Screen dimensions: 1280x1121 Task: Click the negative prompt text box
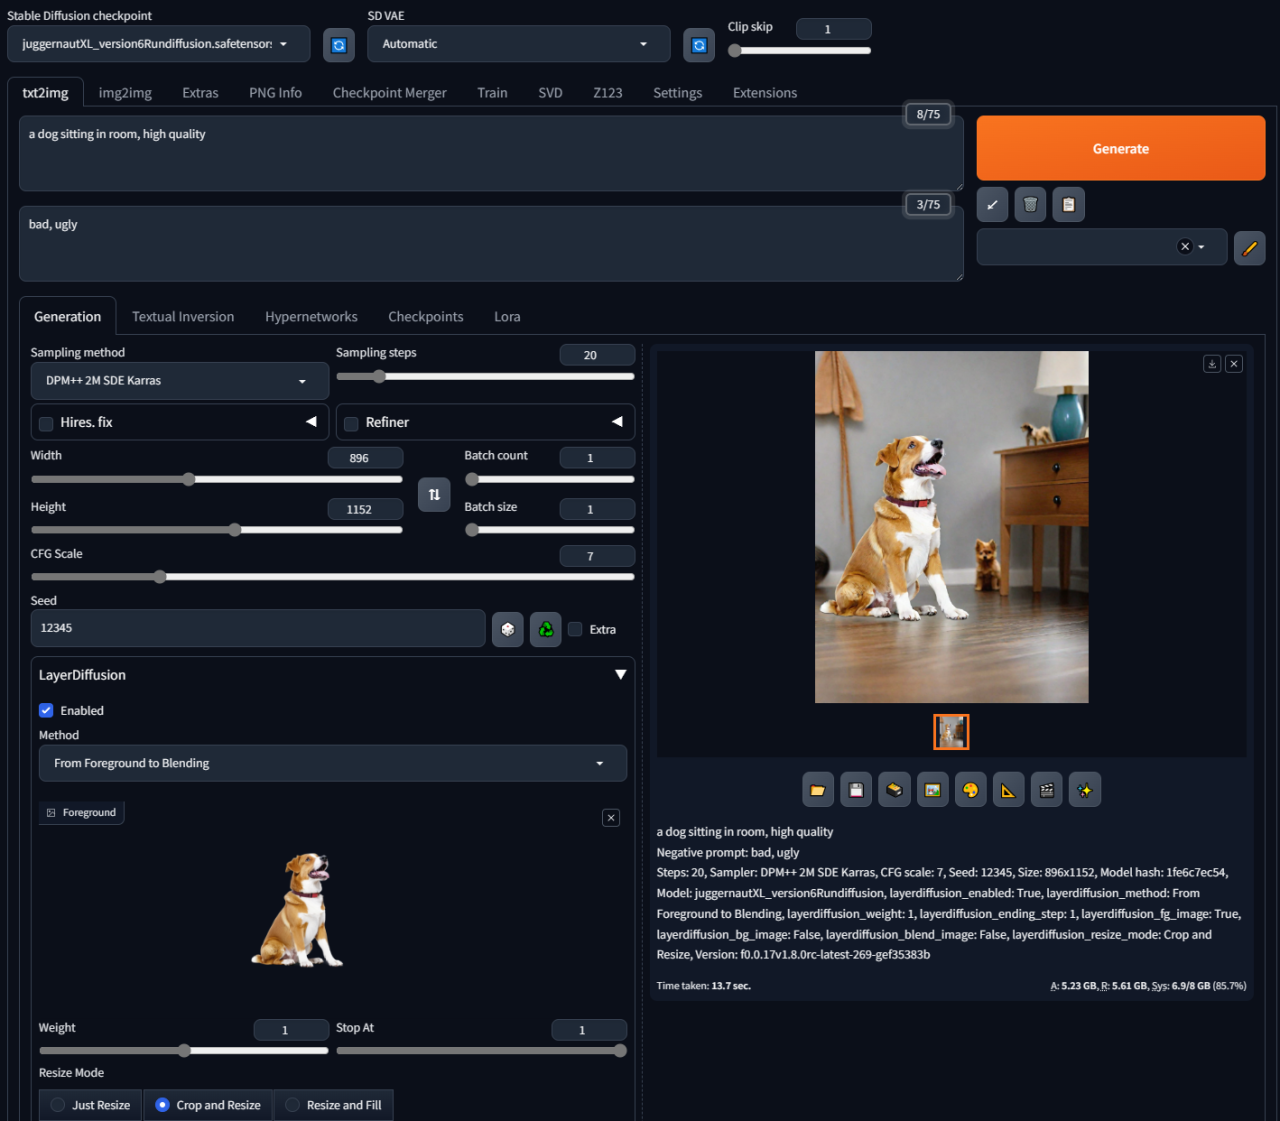(491, 244)
